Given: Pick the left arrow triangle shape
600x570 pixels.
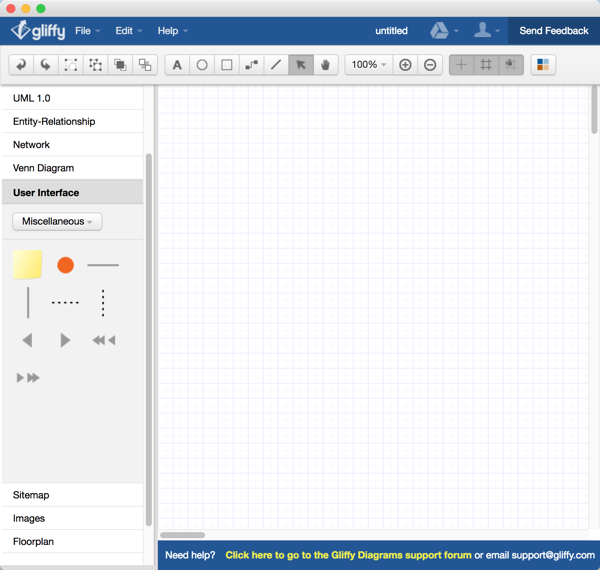Looking at the screenshot, I should [x=28, y=340].
